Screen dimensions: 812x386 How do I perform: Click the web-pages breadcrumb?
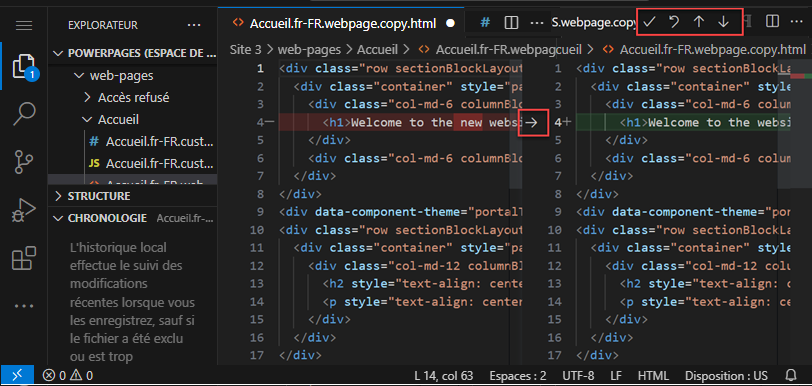[x=310, y=50]
